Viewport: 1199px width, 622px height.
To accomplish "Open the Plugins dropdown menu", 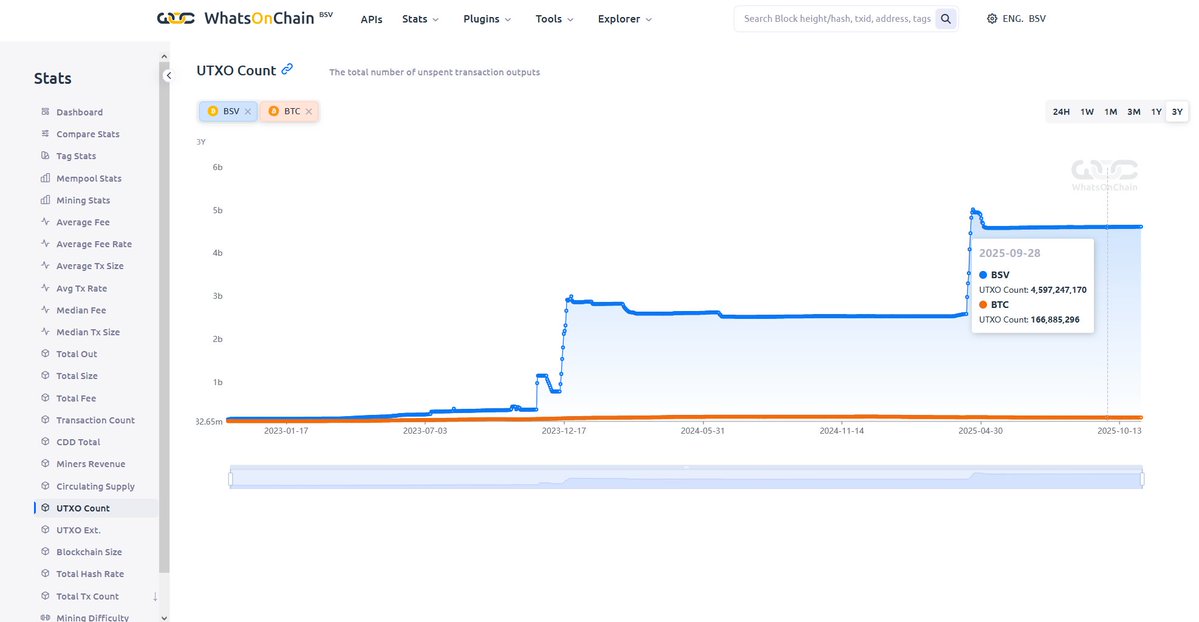I will pos(487,19).
